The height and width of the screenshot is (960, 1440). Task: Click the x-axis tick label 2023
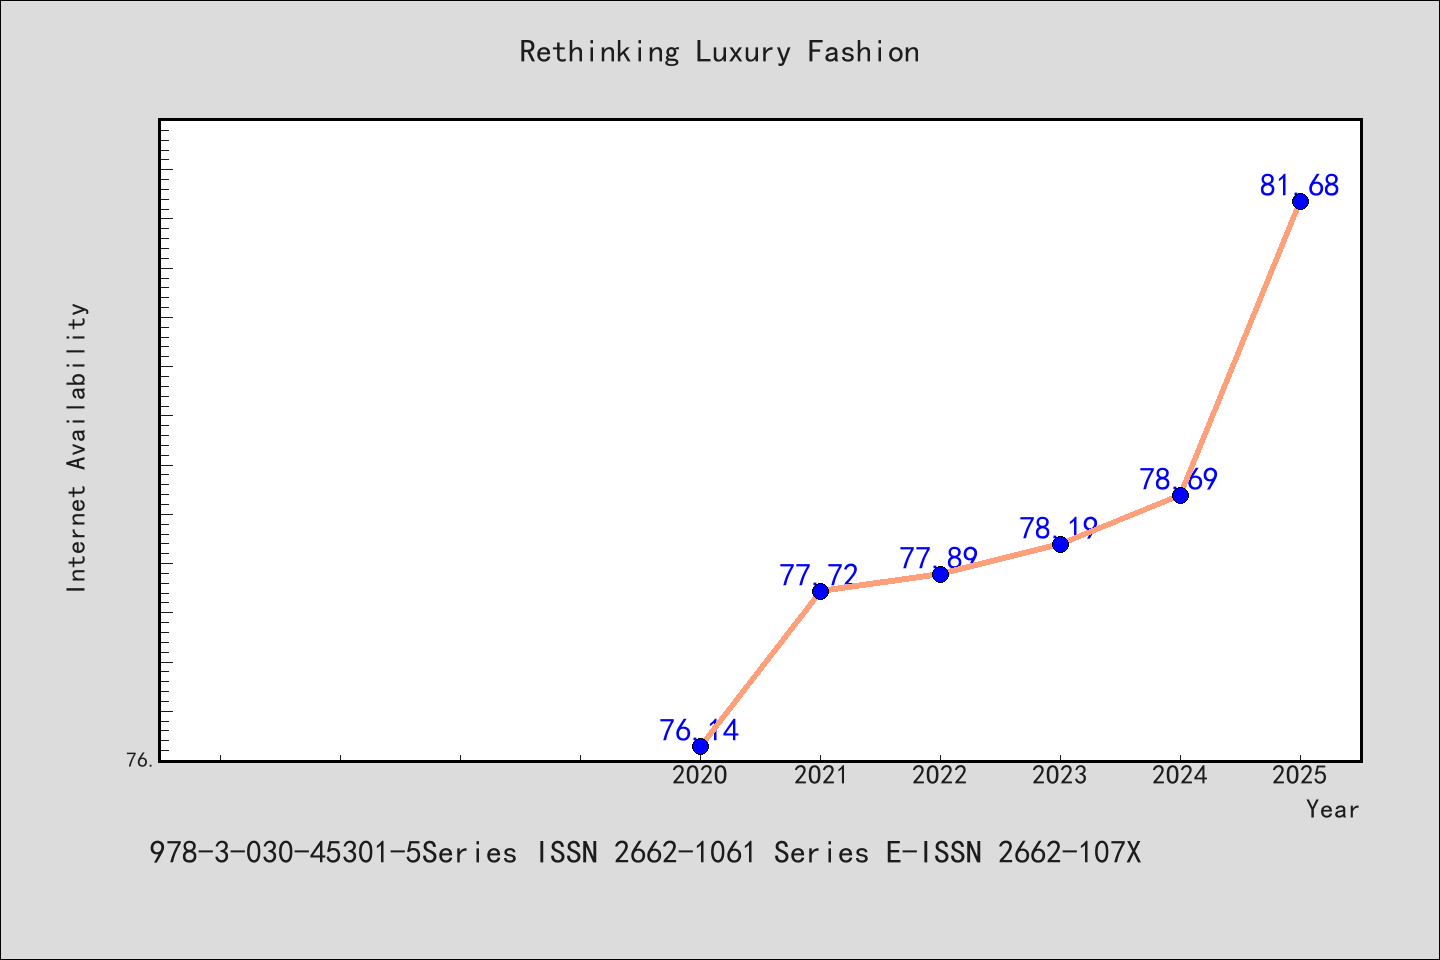(x=1060, y=775)
